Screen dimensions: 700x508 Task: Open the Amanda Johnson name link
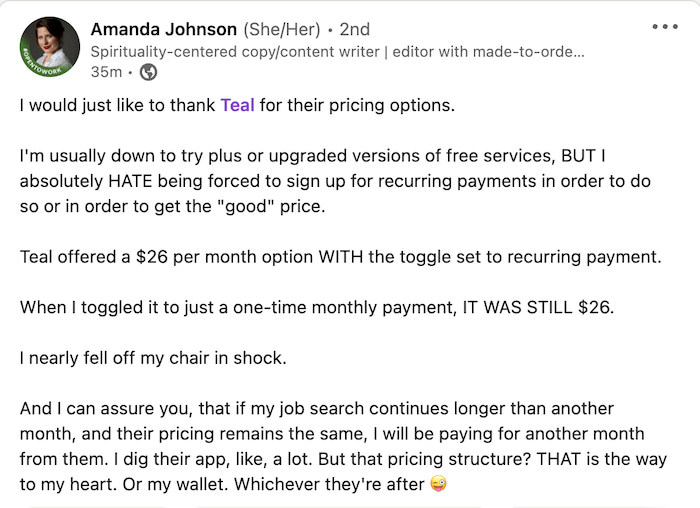(x=163, y=29)
